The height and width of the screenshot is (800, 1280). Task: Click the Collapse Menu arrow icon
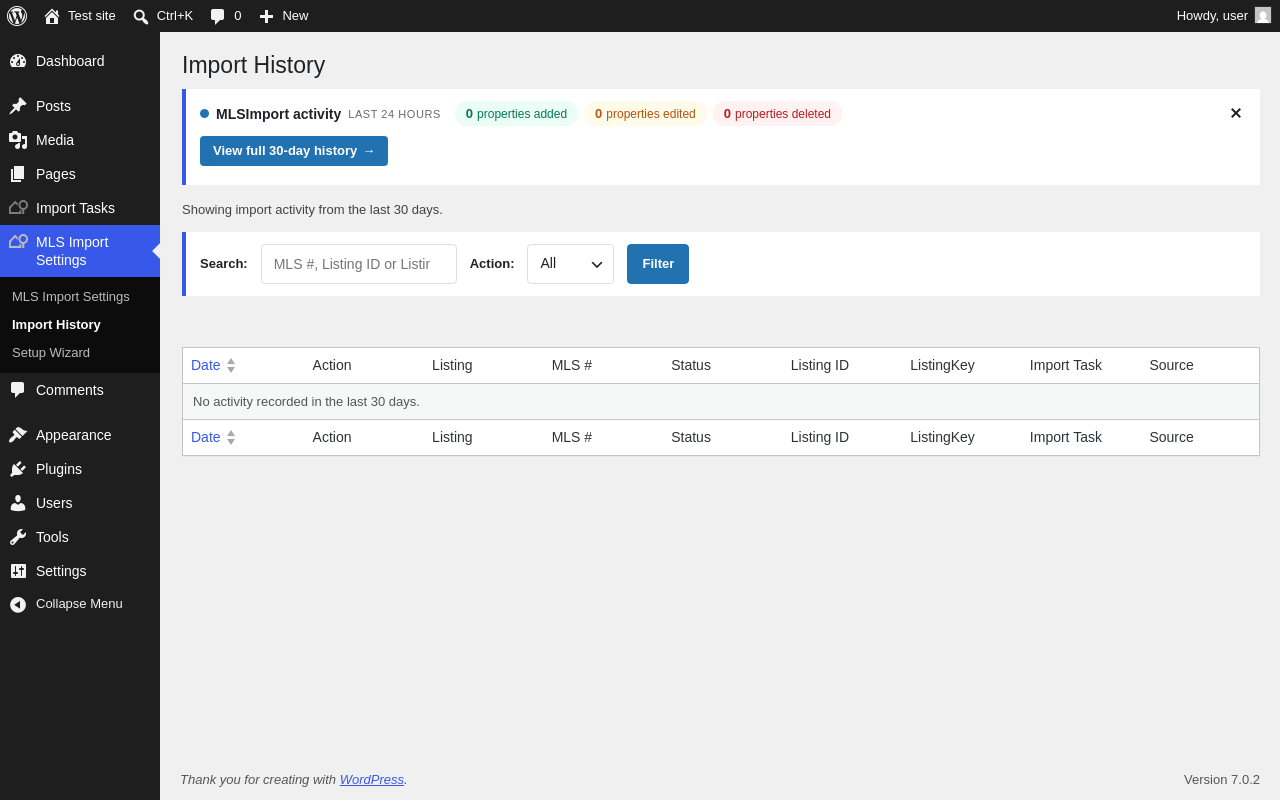coord(18,604)
